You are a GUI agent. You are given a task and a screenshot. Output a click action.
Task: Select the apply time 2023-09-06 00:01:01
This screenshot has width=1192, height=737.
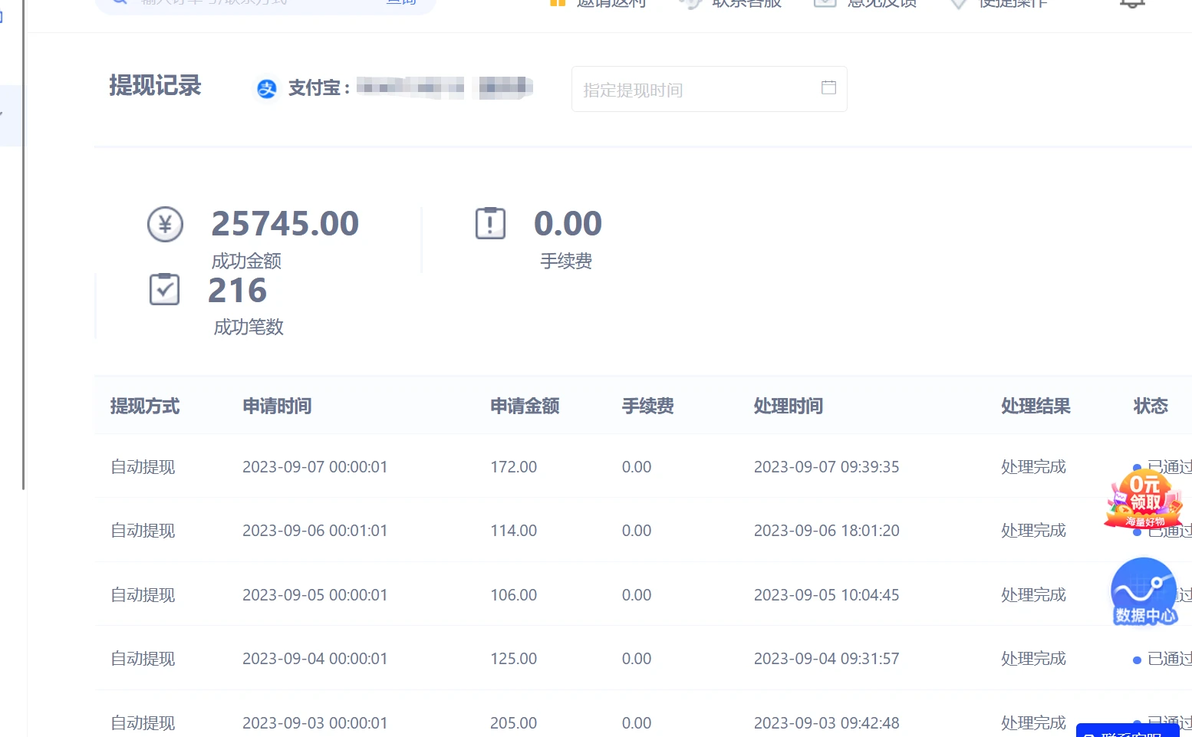click(x=315, y=531)
